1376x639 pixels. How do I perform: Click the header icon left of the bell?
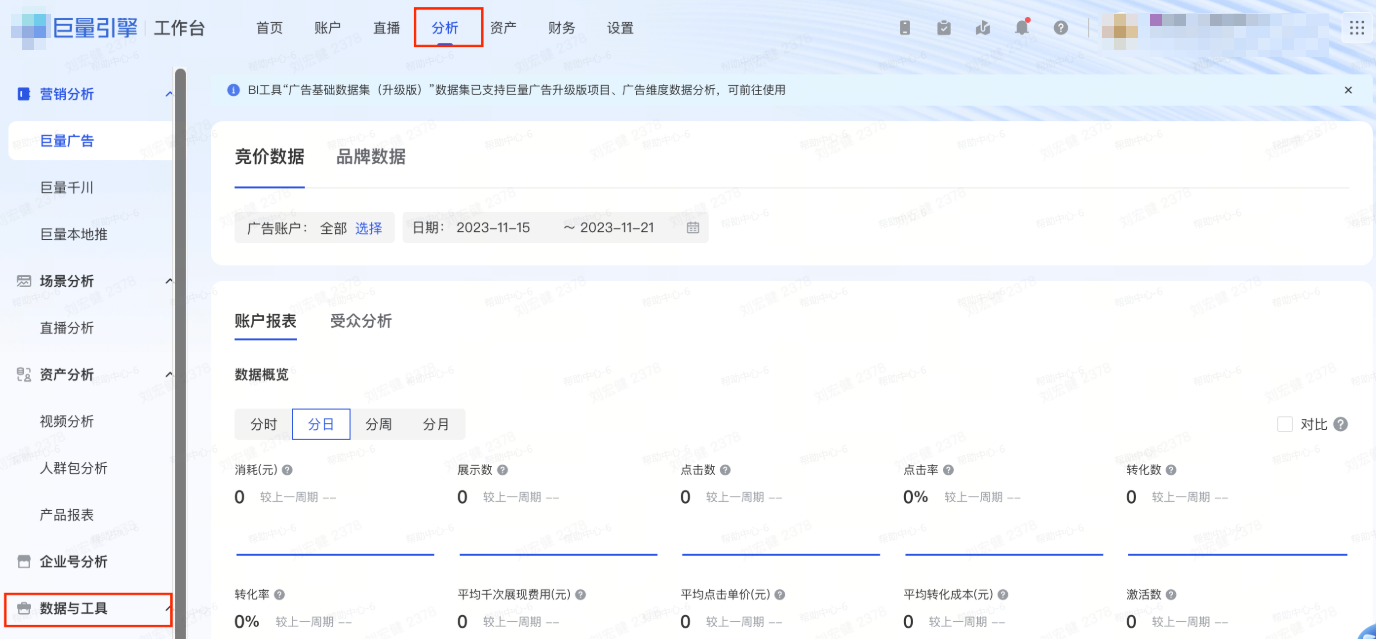983,28
